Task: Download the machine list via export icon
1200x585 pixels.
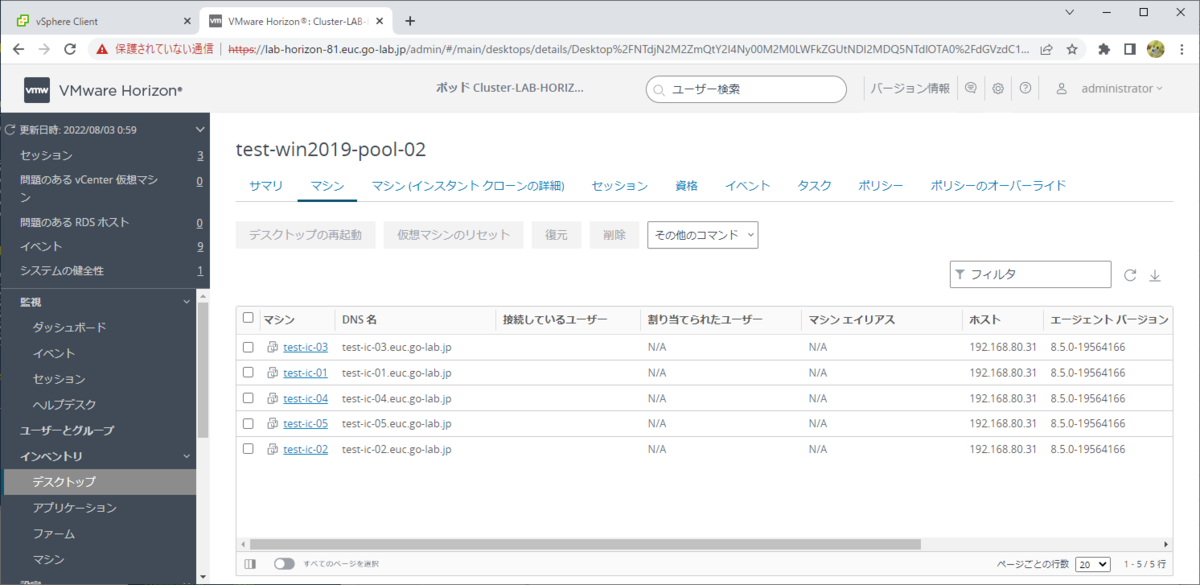Action: pos(1155,275)
